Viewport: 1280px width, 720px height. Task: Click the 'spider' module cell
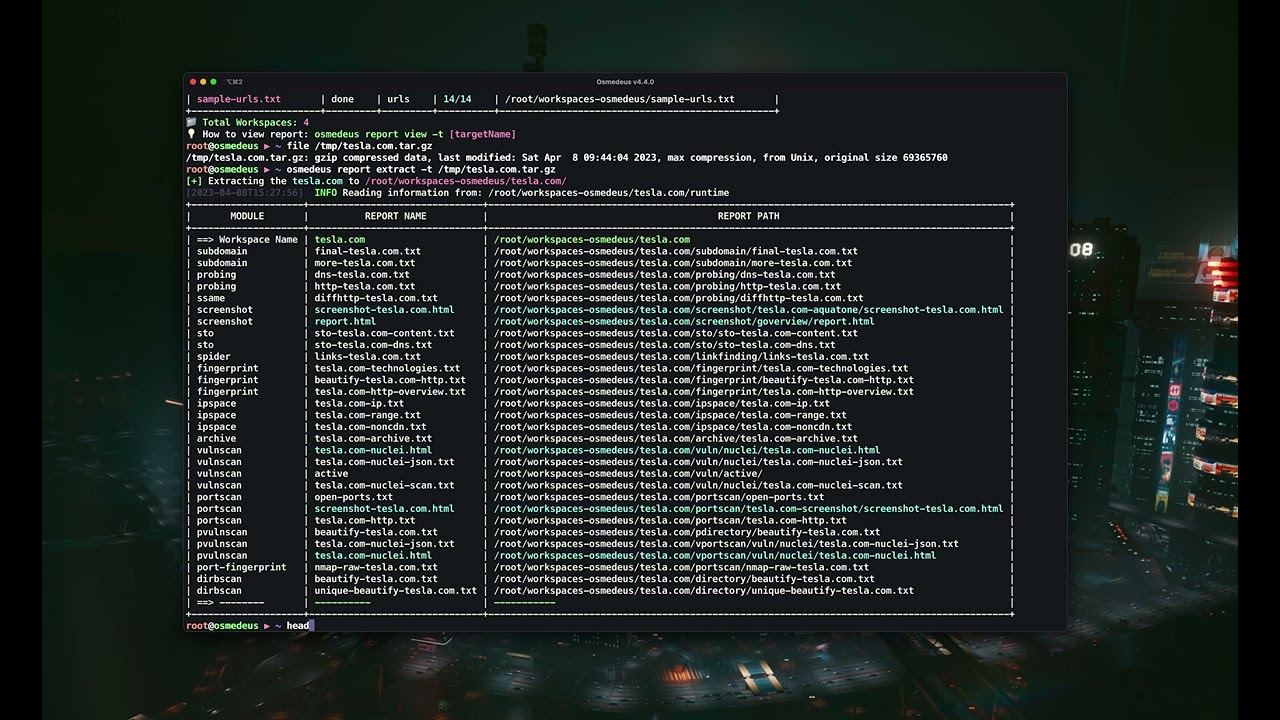pos(214,357)
